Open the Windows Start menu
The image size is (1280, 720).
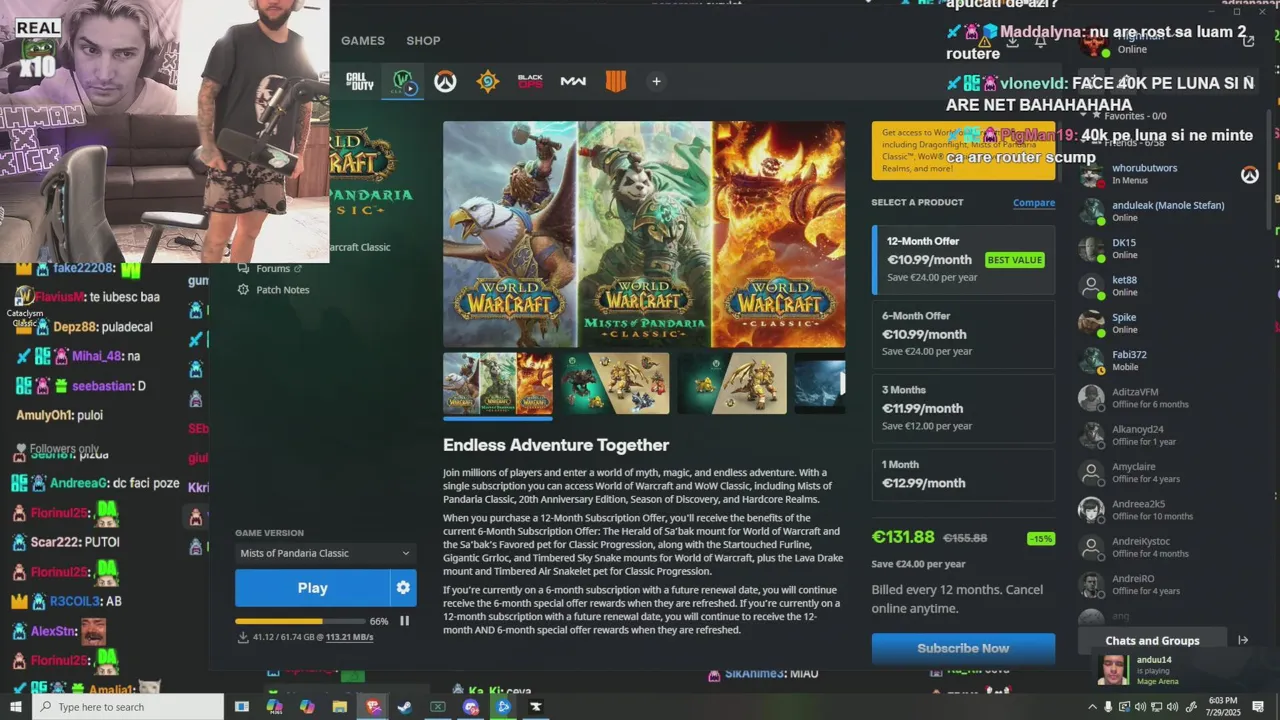[16, 707]
